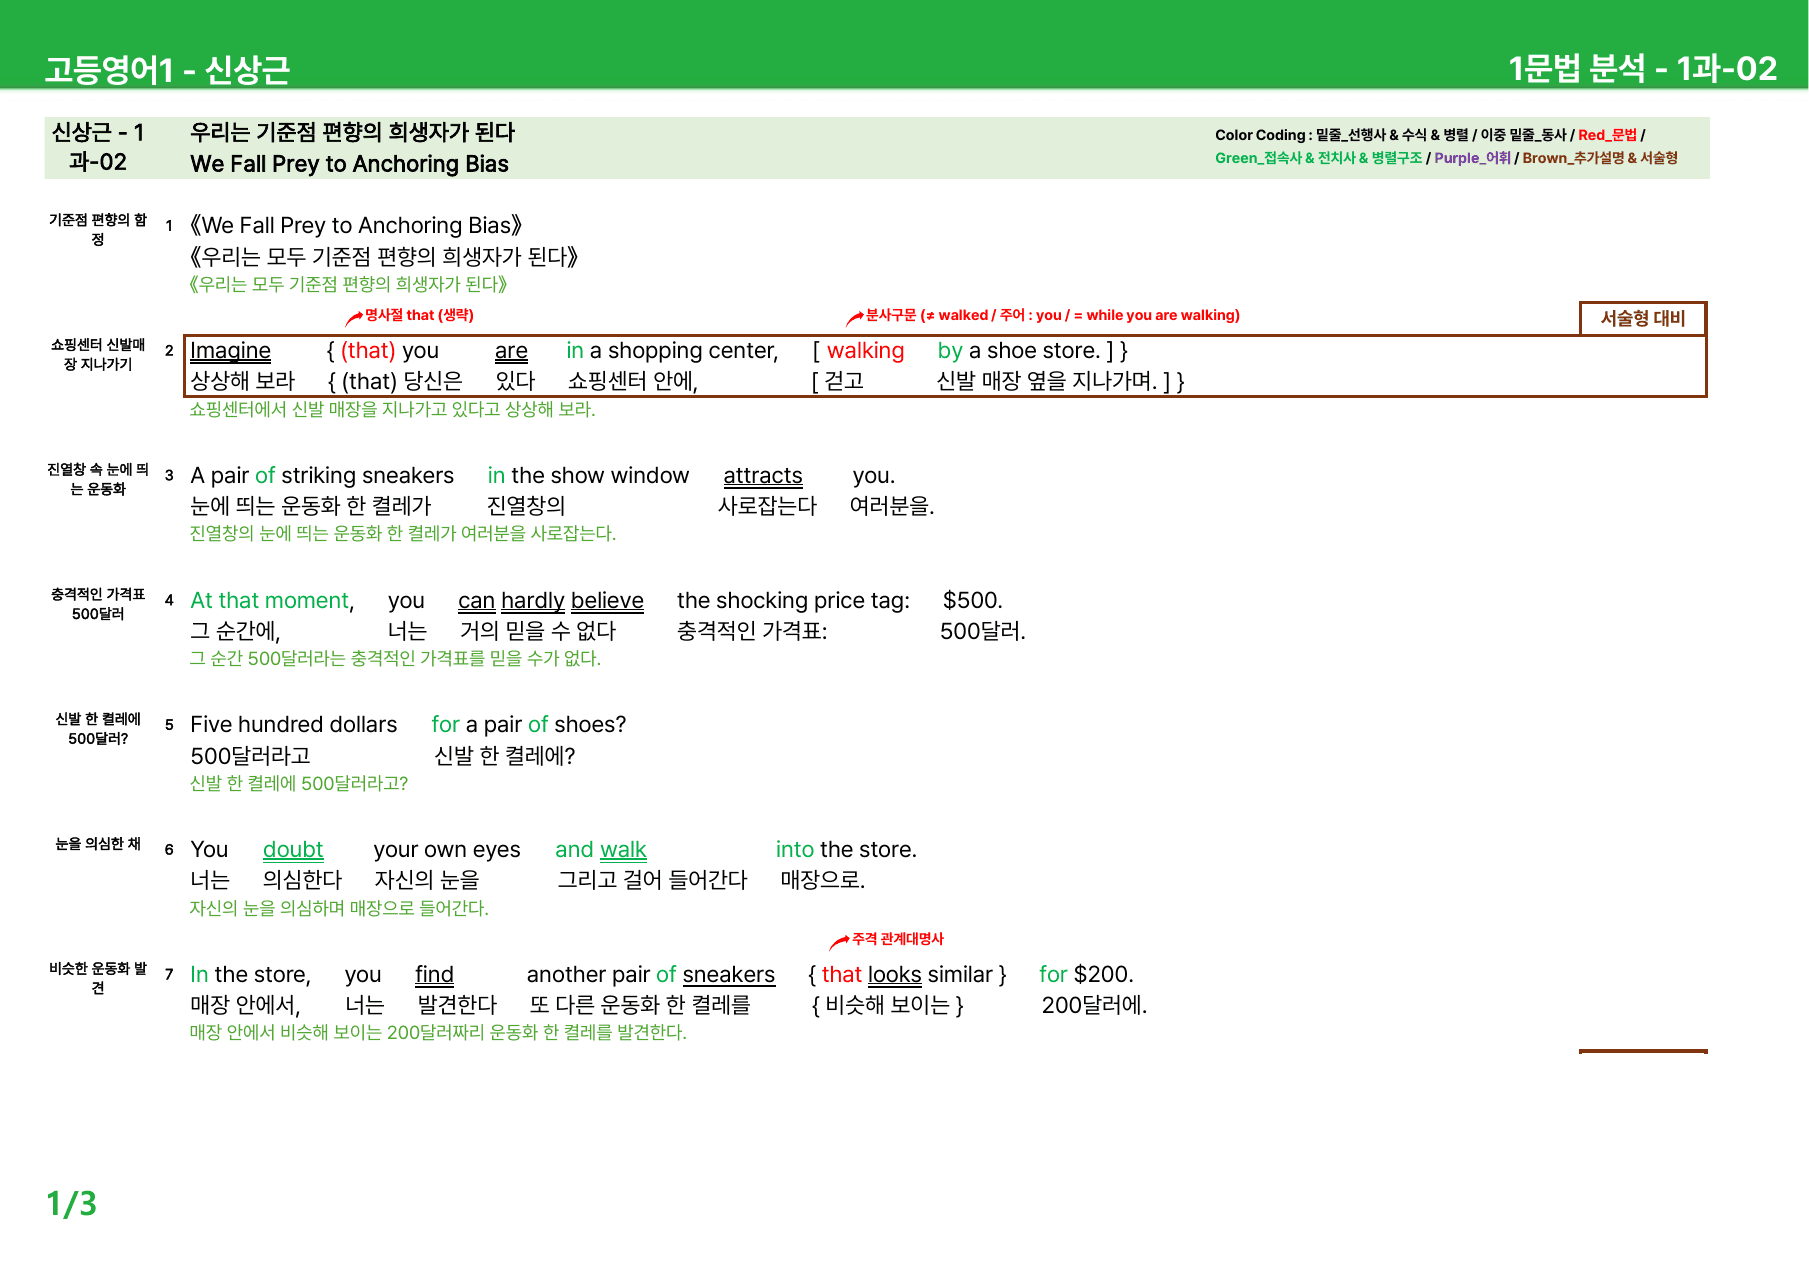The height and width of the screenshot is (1279, 1809).
Task: Click the red word '(that)' in sentence 2
Action: click(x=368, y=351)
